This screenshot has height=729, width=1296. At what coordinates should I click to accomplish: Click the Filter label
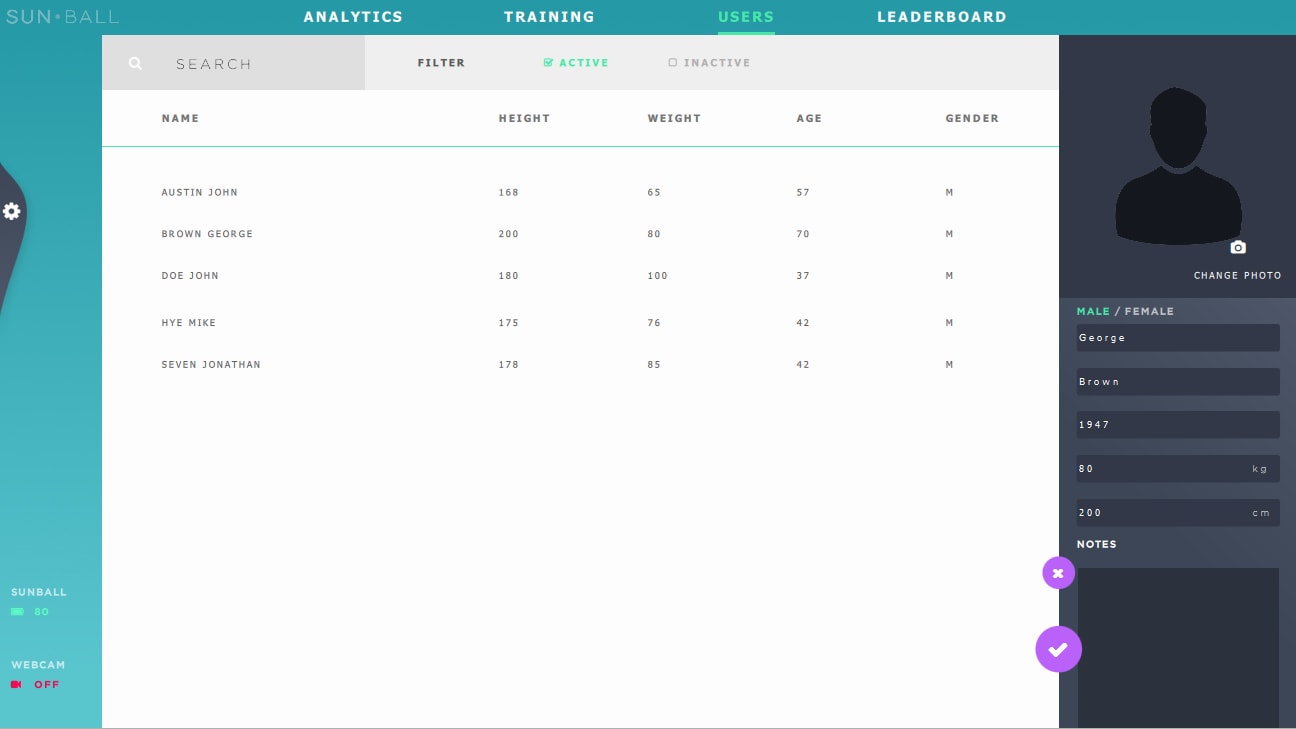coord(441,63)
